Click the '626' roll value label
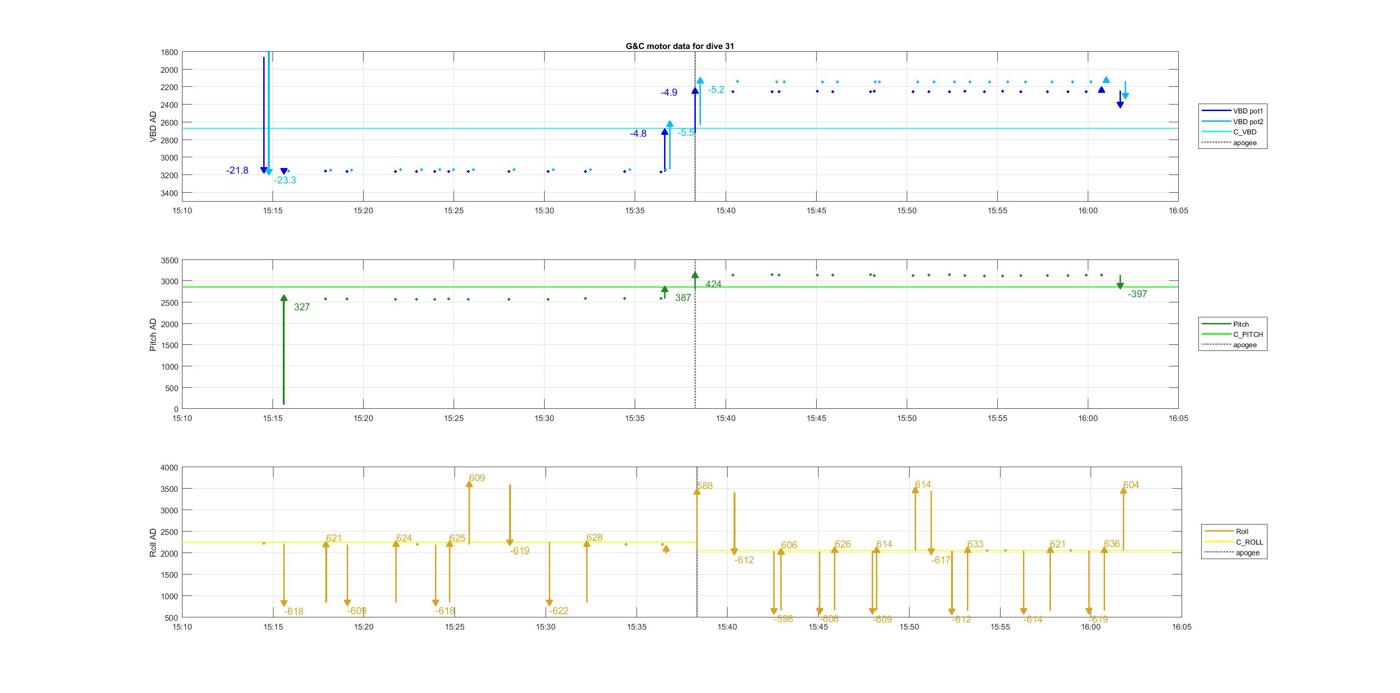Viewport: 1400px width, 693px height. tap(843, 544)
